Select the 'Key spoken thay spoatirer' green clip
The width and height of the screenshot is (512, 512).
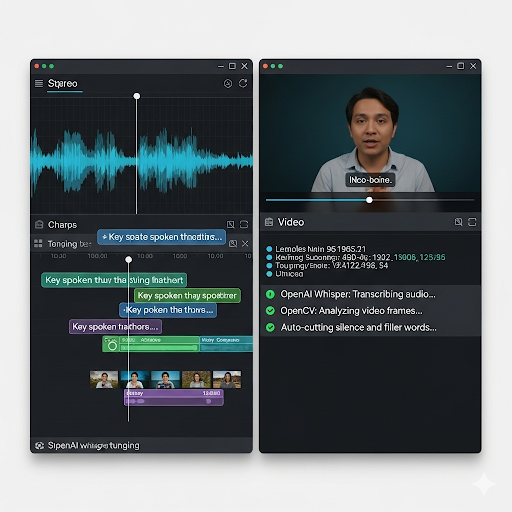coord(187,295)
